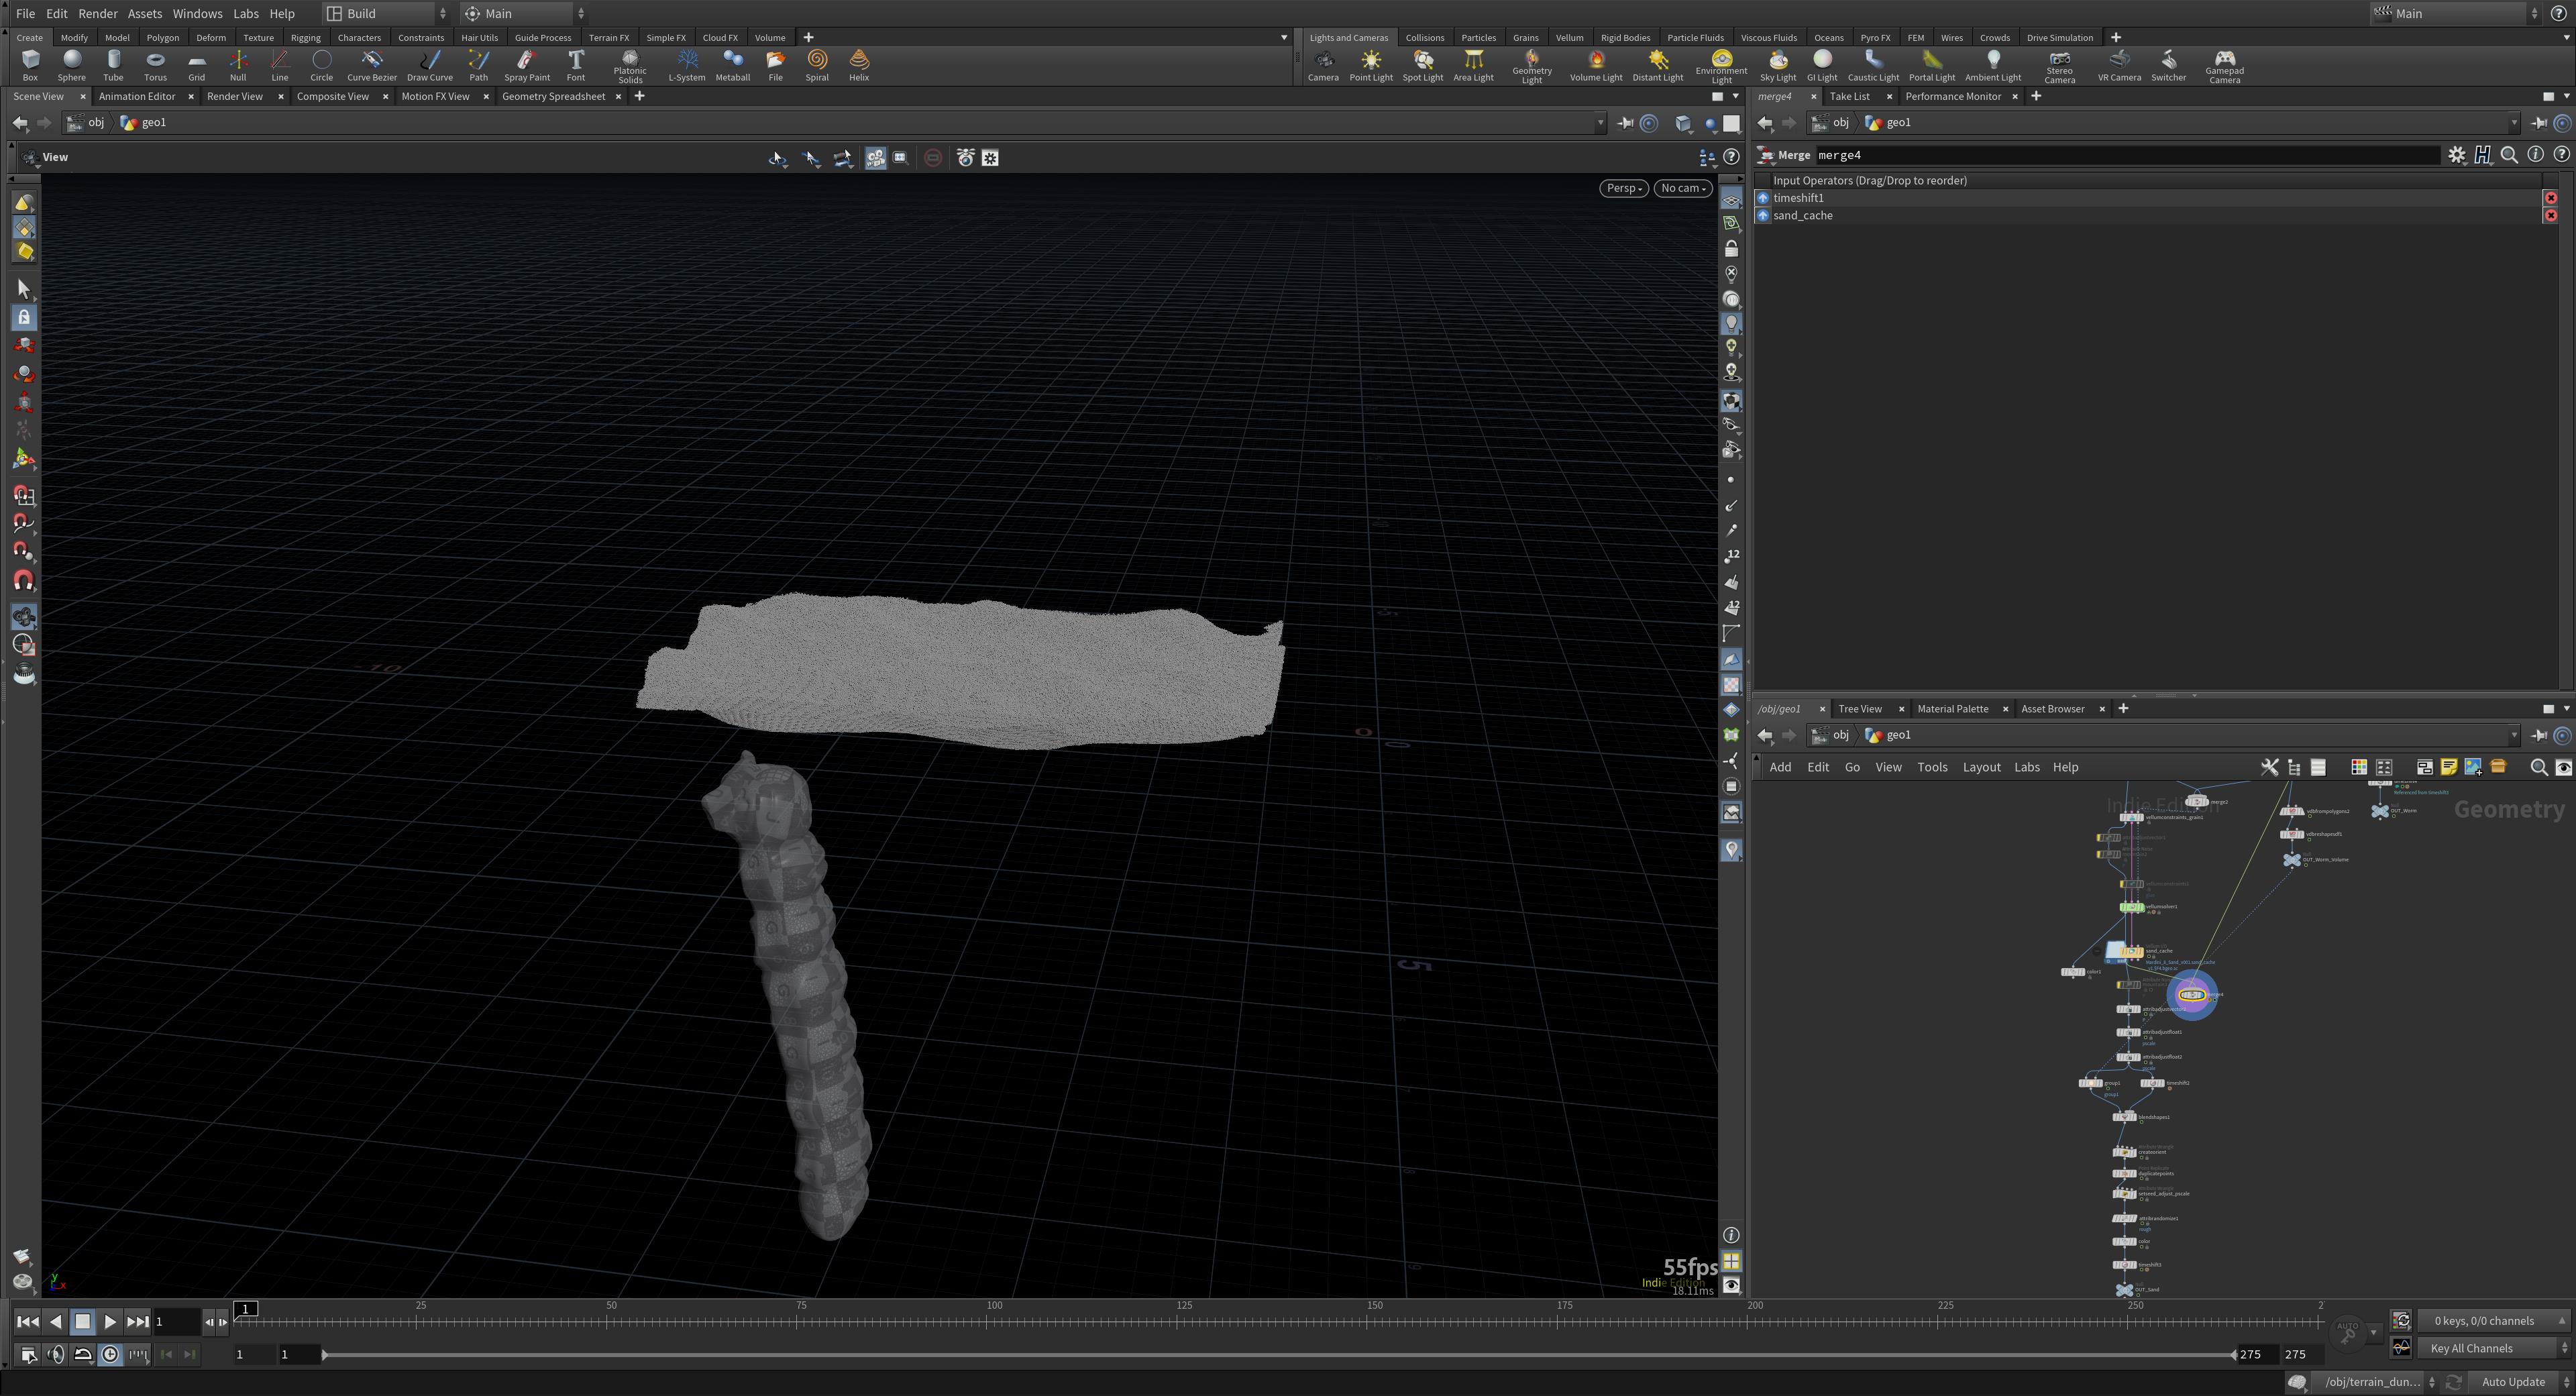Viewport: 2576px width, 1396px height.
Task: Open the Persp viewport dropdown
Action: [1623, 188]
